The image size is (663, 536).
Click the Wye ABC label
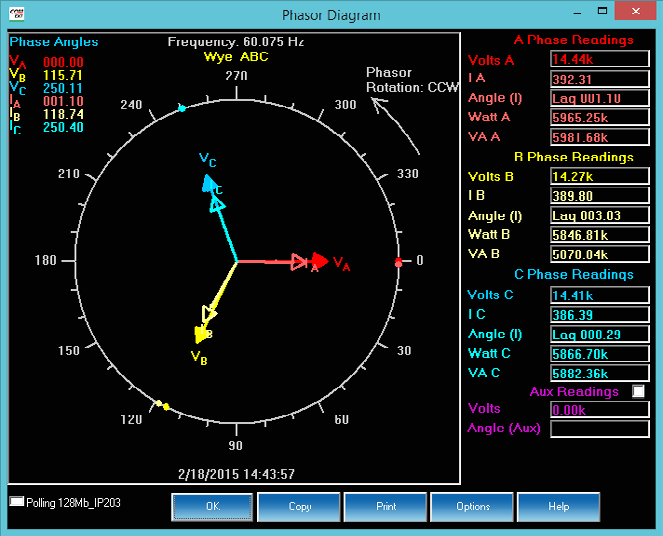[236, 57]
